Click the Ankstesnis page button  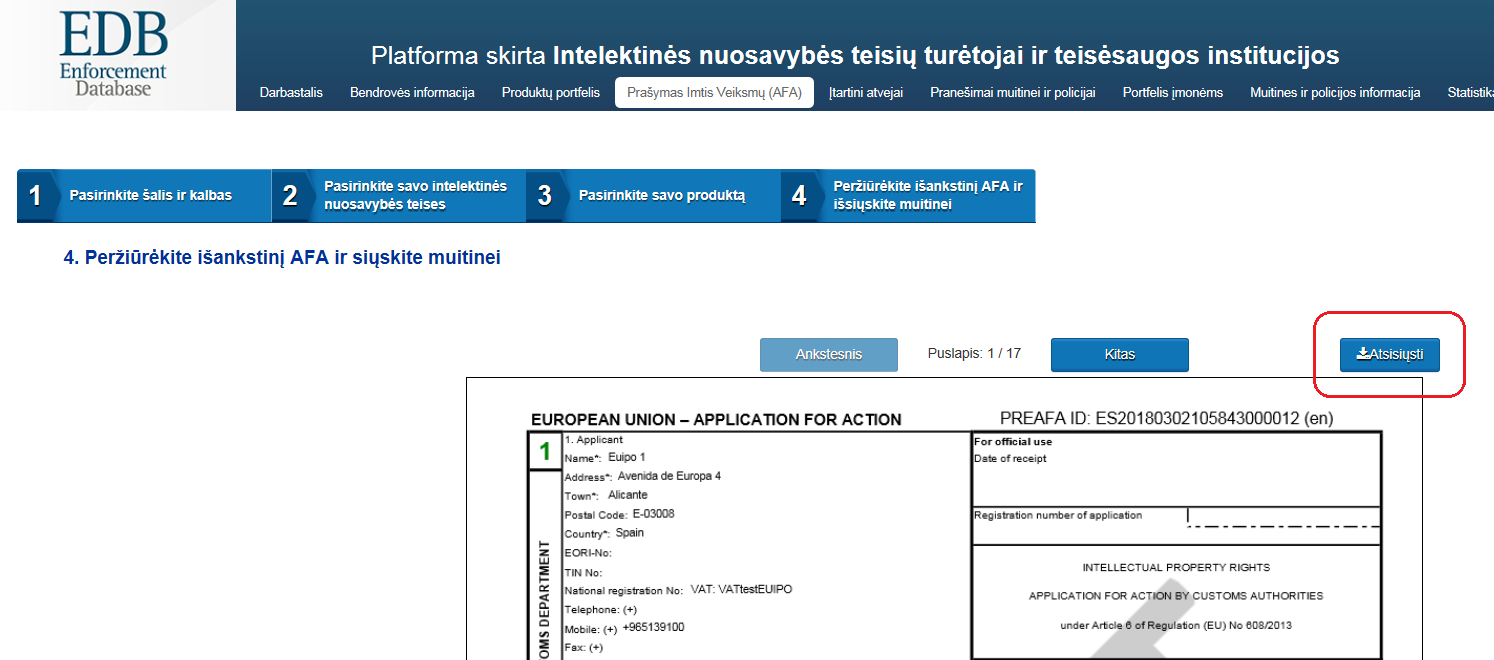[x=829, y=354]
